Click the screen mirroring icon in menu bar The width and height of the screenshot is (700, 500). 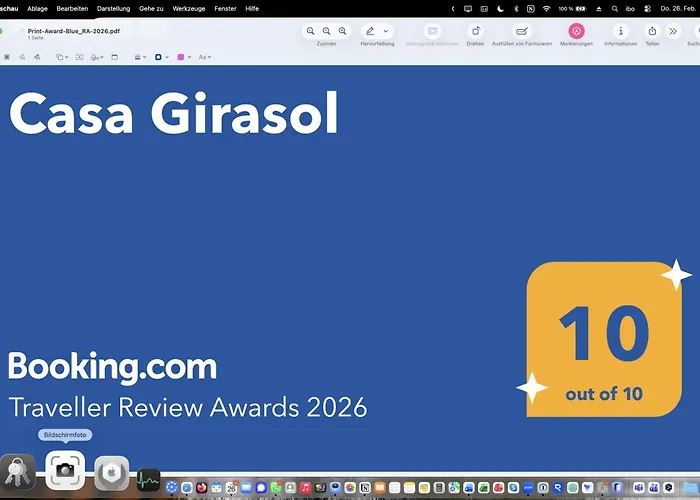click(x=468, y=8)
